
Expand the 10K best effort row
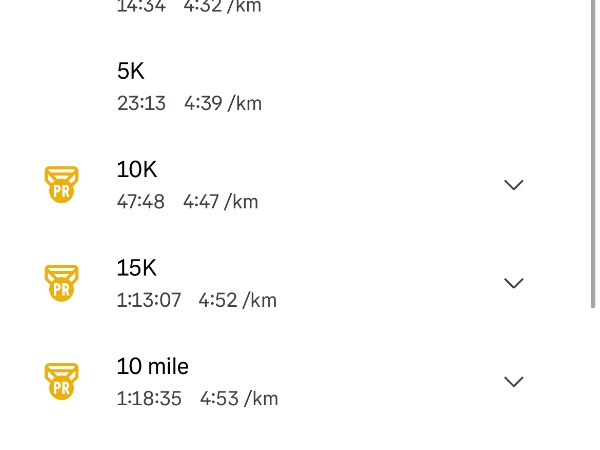pyautogui.click(x=514, y=185)
